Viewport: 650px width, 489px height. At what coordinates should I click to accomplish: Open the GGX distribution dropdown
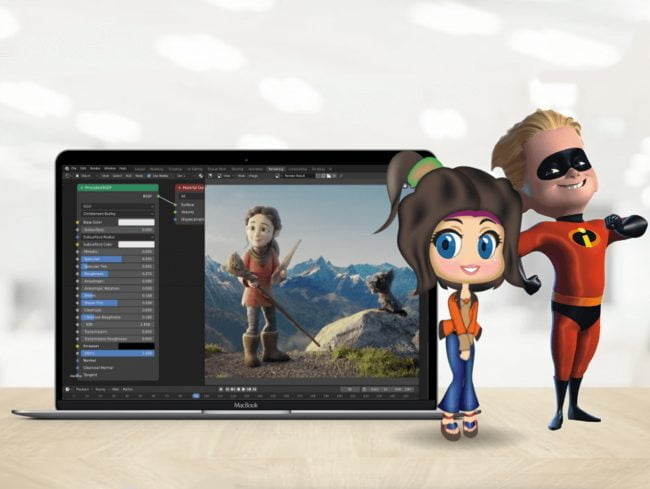(x=117, y=206)
